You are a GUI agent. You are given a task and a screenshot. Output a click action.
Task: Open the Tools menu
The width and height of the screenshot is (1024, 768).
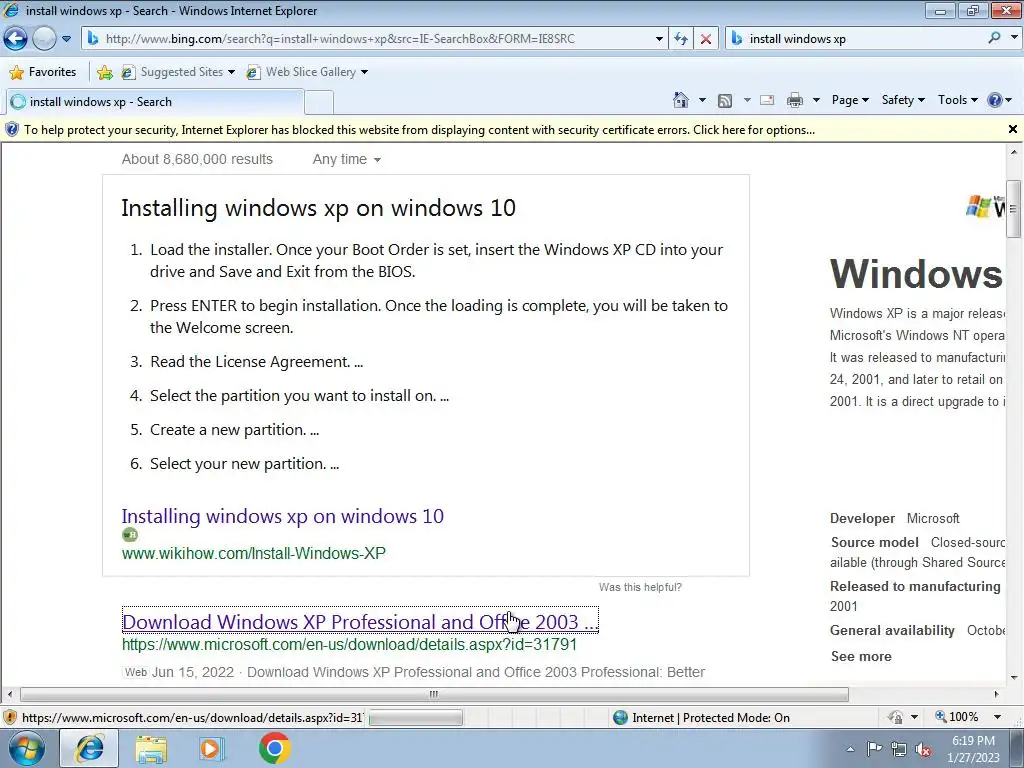pyautogui.click(x=957, y=100)
